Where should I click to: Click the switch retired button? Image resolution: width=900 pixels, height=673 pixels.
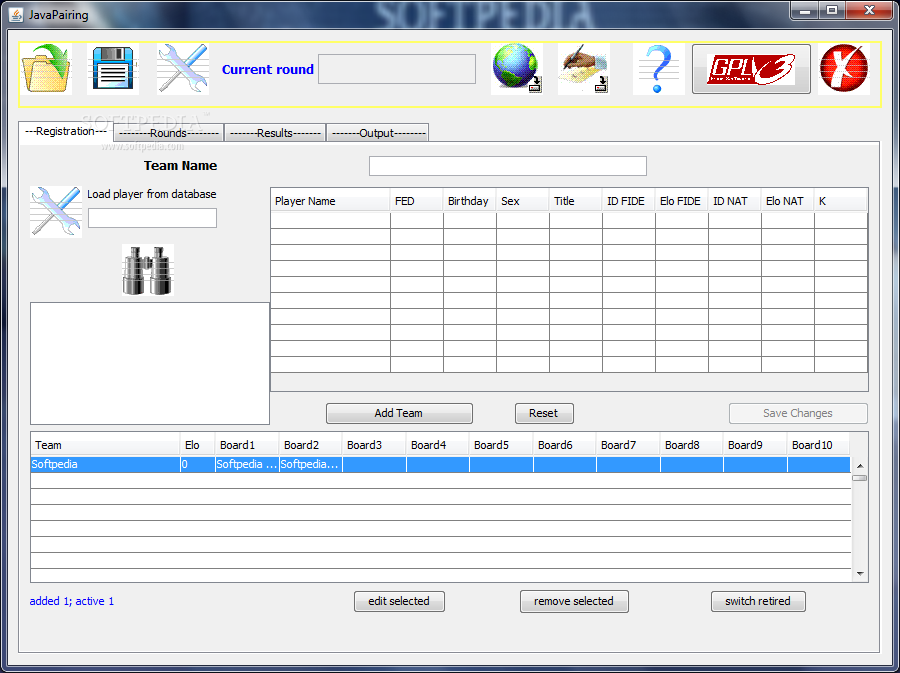[x=758, y=601]
